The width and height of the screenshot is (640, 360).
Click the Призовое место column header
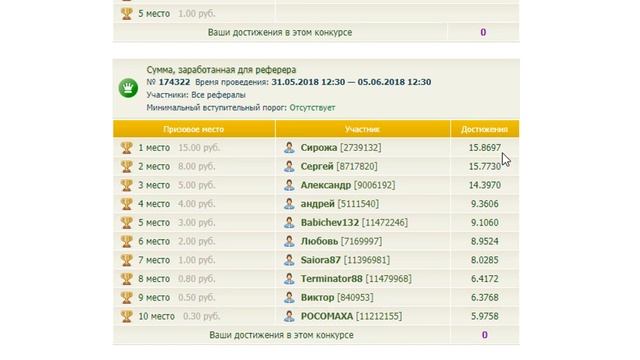[x=193, y=129]
